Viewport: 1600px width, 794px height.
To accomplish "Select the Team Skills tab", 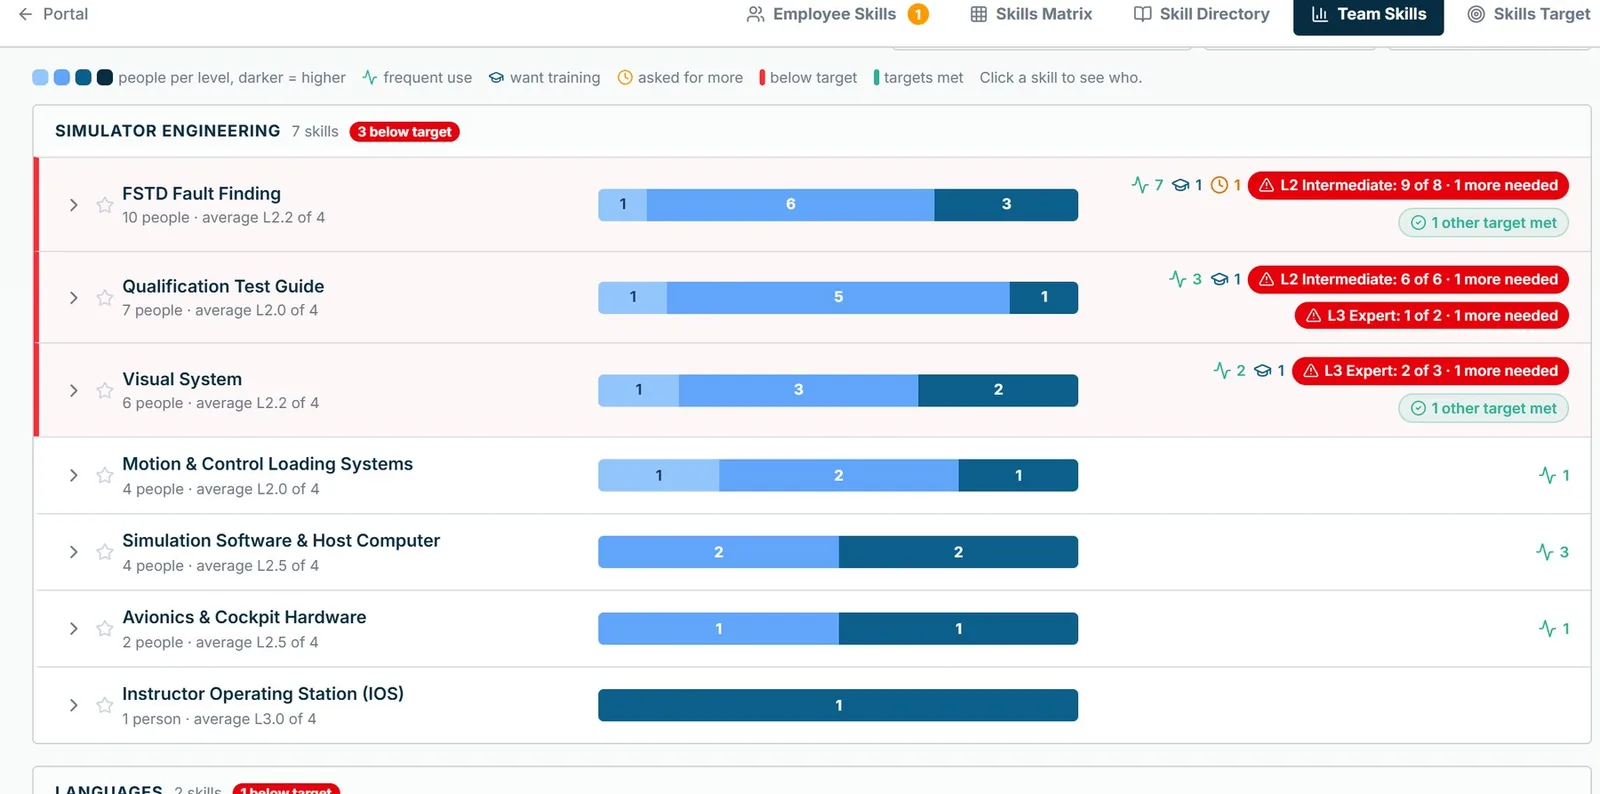I will 1368,14.
